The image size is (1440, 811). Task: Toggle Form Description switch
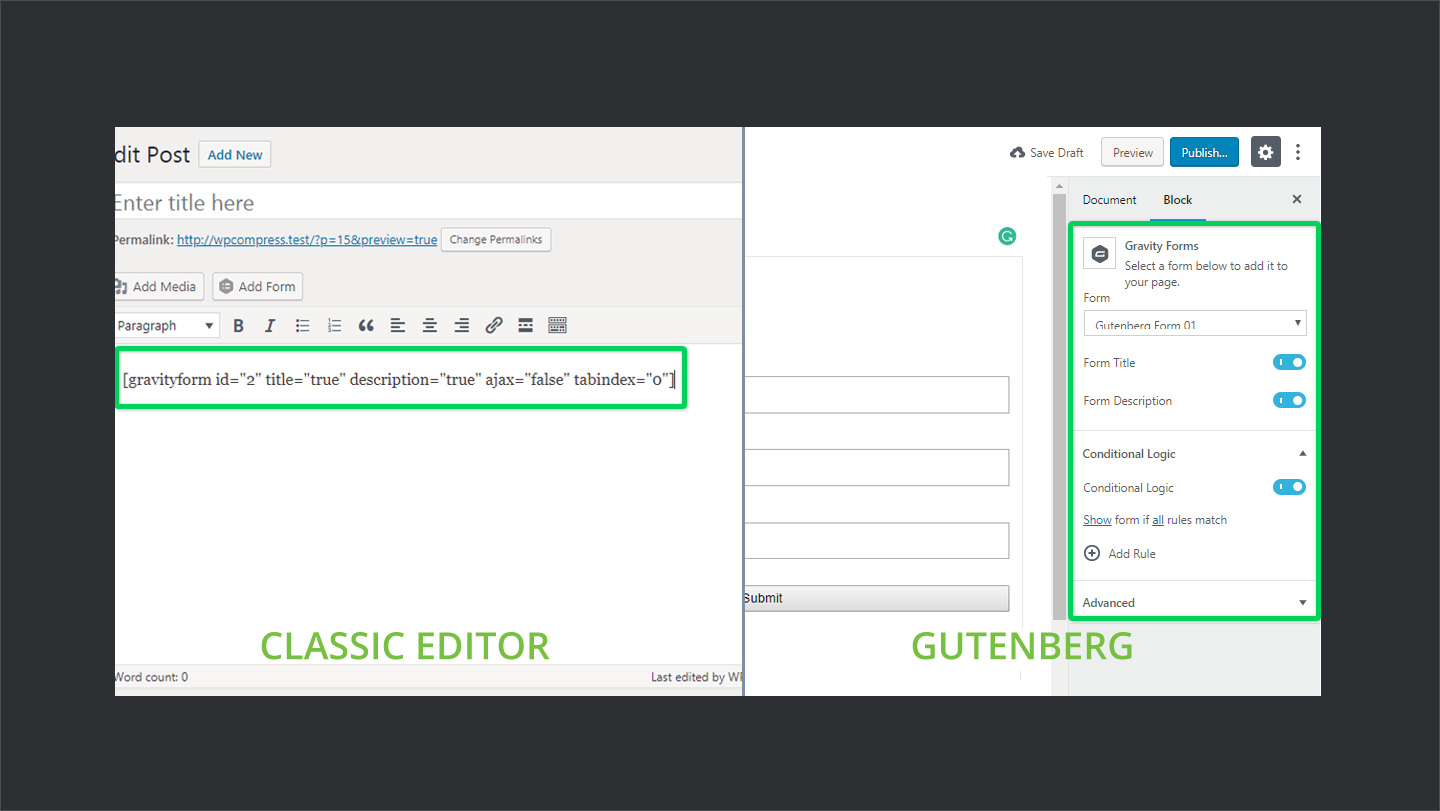pos(1290,400)
